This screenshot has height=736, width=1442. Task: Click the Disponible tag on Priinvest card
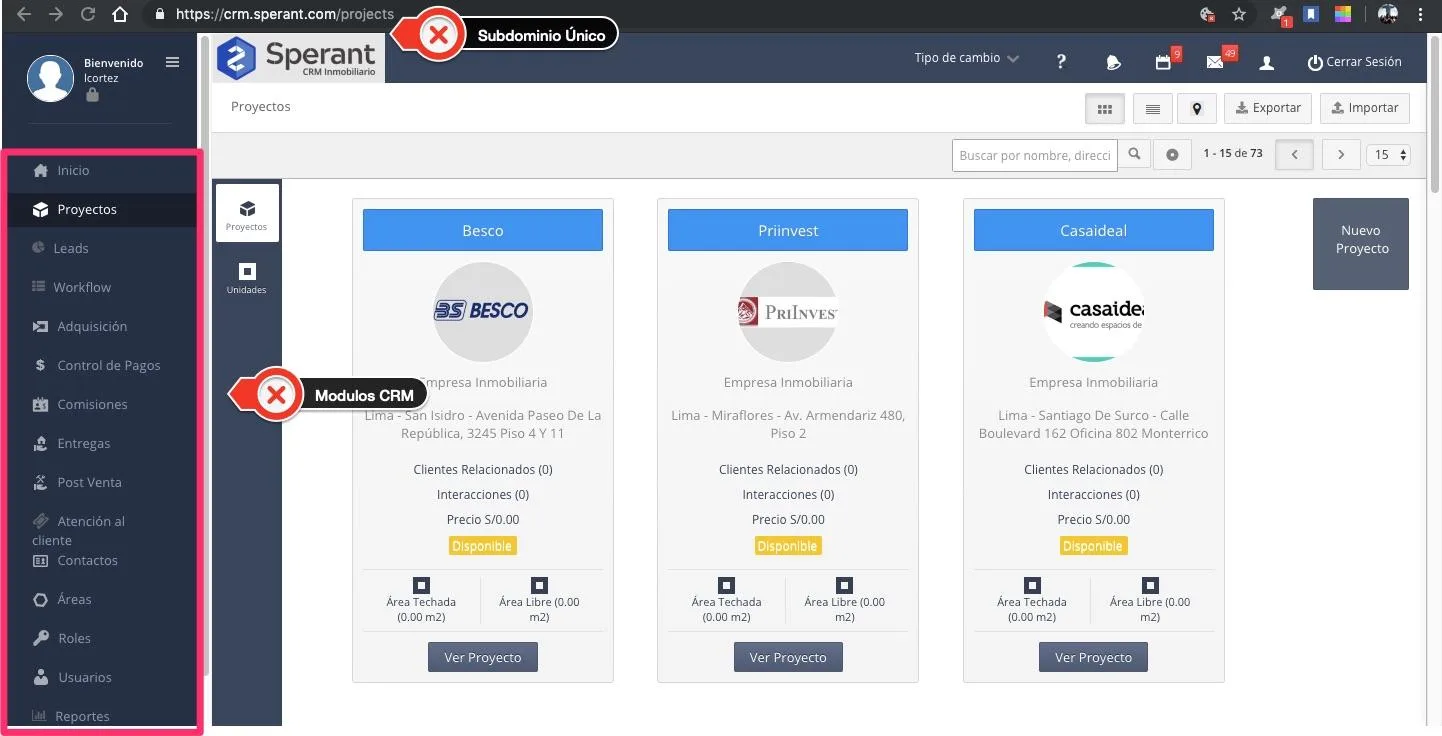click(x=788, y=546)
